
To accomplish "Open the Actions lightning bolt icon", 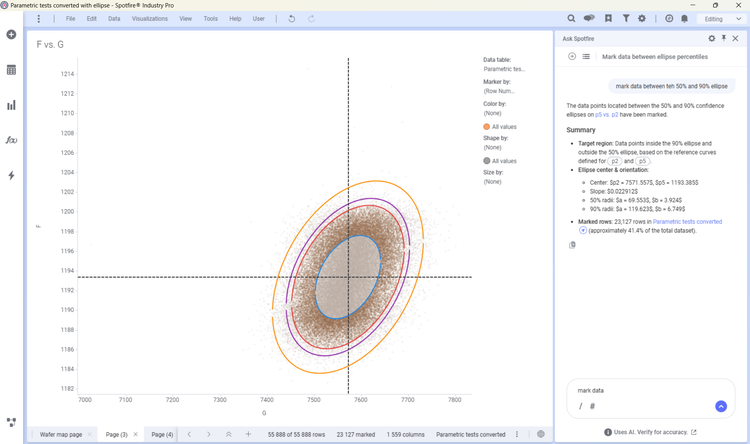I will click(11, 176).
